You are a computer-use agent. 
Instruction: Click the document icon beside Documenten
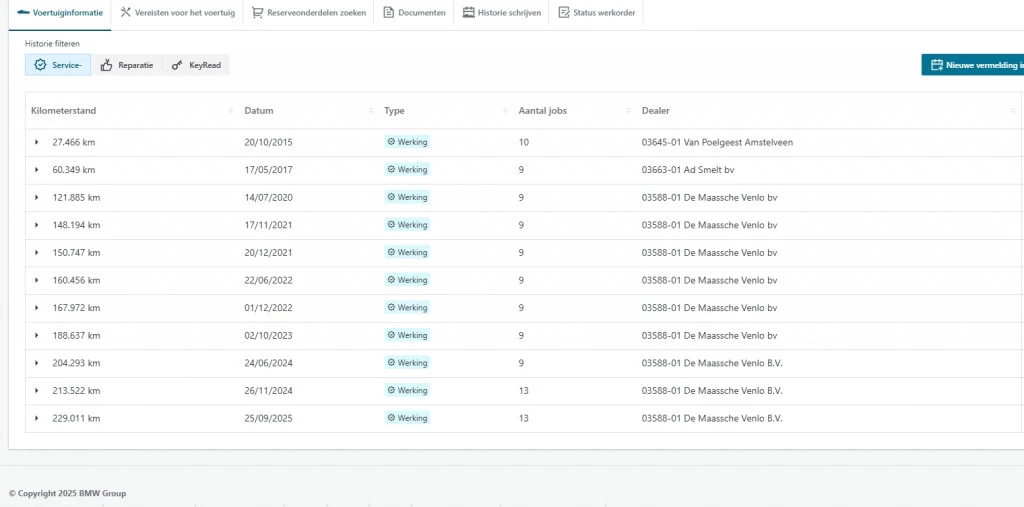pyautogui.click(x=389, y=13)
